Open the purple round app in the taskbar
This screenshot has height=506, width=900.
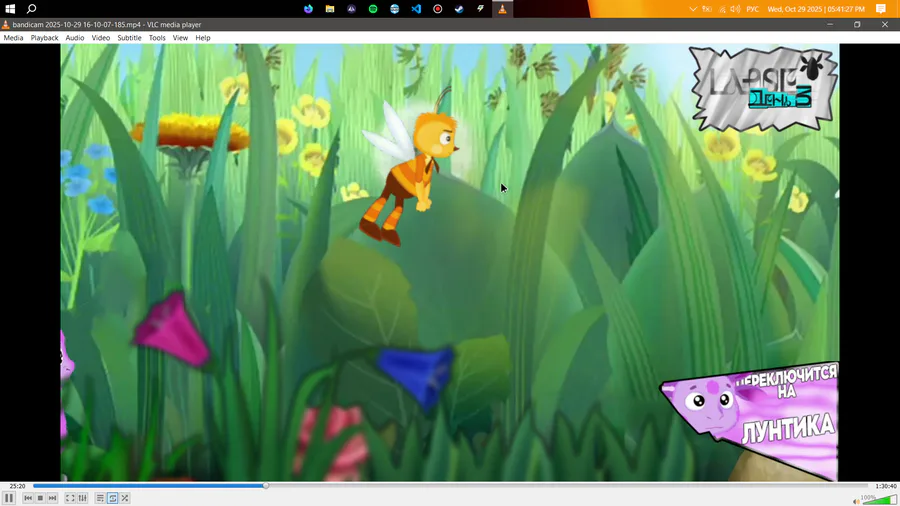[351, 9]
